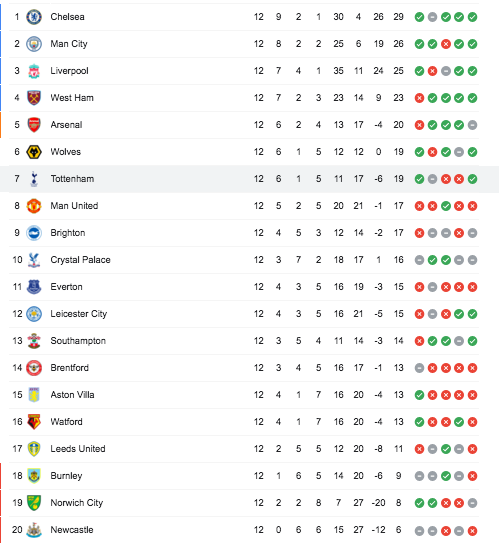This screenshot has width=499, height=544.
Task: Click the Liverpool club crest
Action: (34, 71)
